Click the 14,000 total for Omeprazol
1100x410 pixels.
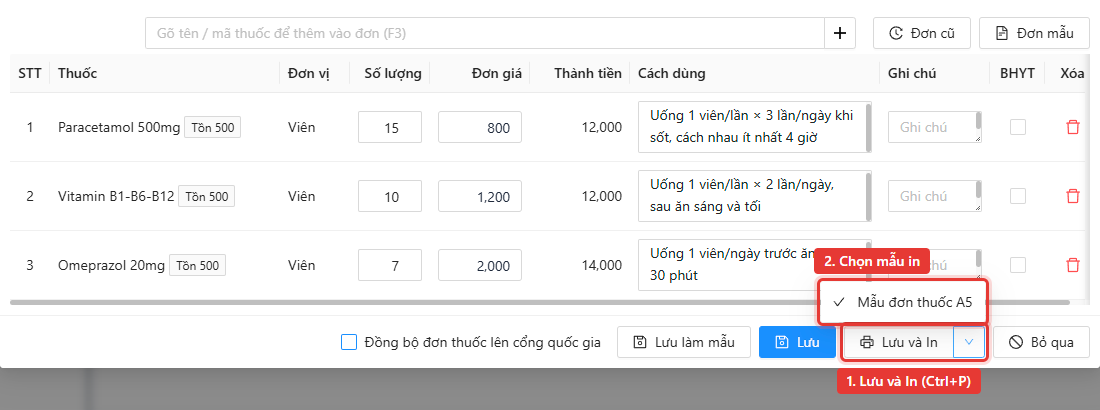(x=601, y=265)
